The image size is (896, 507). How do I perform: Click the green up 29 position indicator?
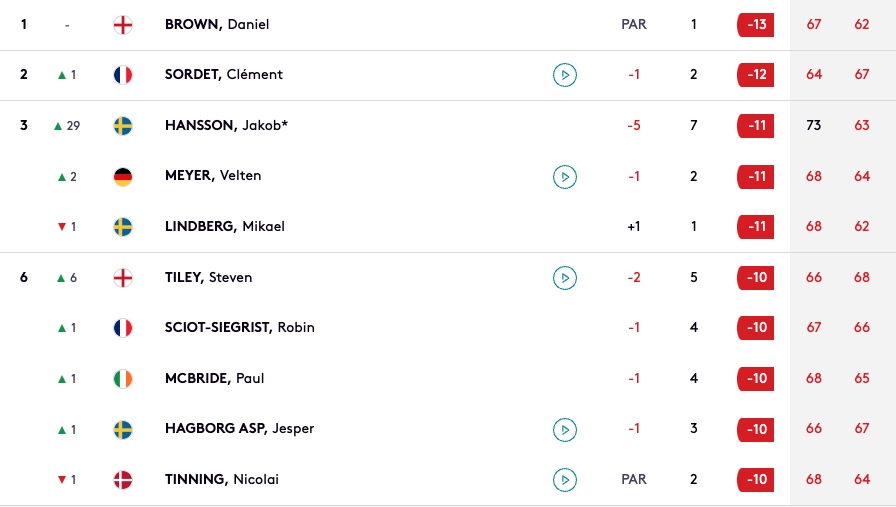[x=67, y=126]
